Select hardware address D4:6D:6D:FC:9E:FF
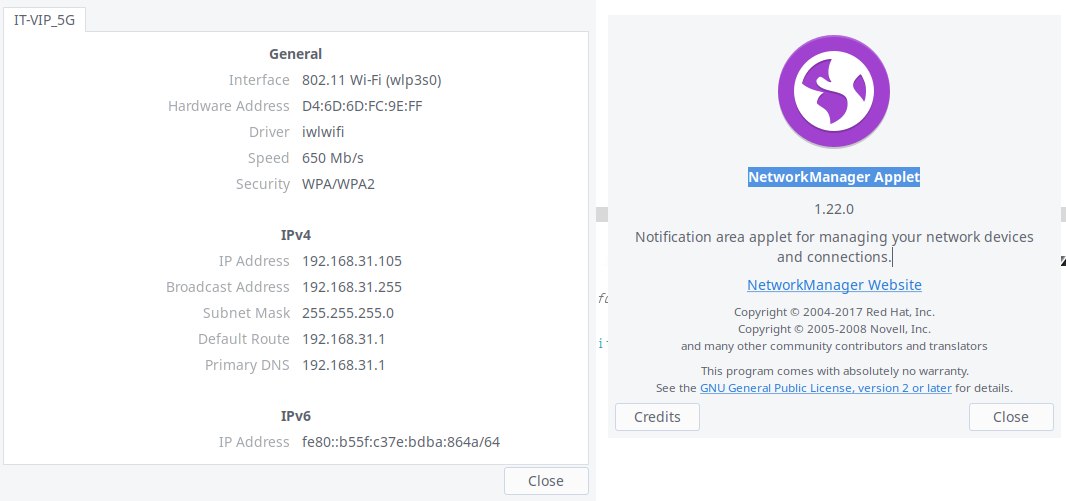1066x501 pixels. [362, 106]
